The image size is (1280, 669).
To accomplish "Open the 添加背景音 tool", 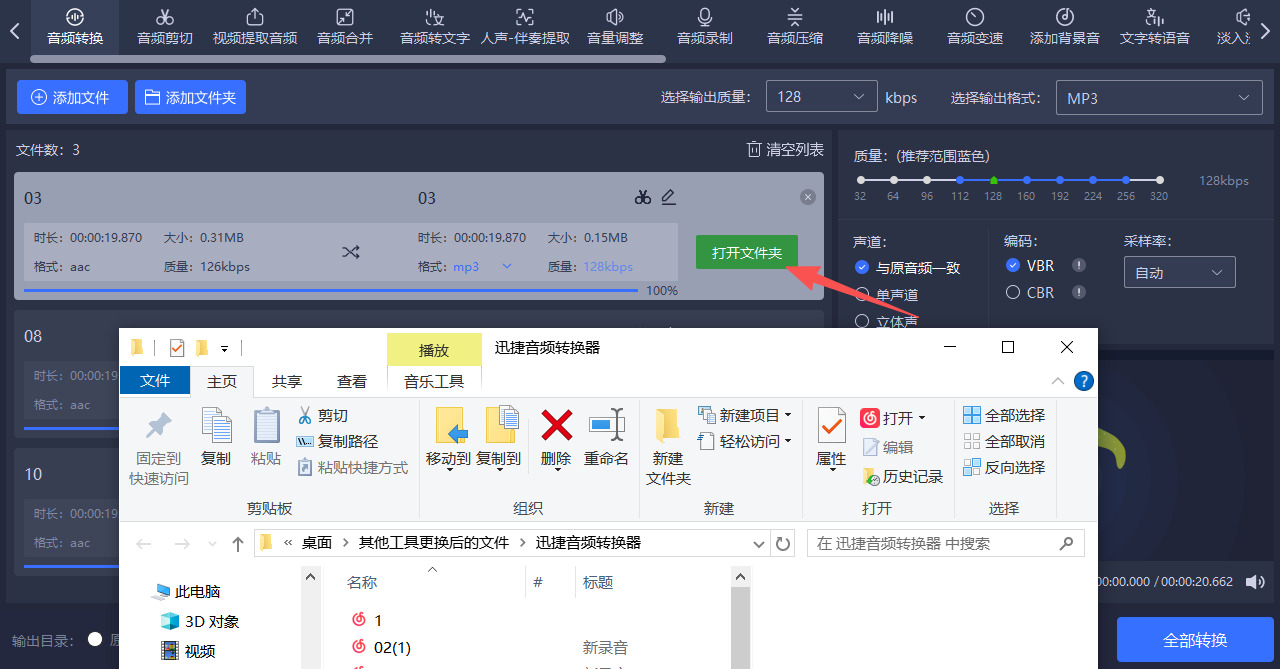I will (x=1065, y=27).
